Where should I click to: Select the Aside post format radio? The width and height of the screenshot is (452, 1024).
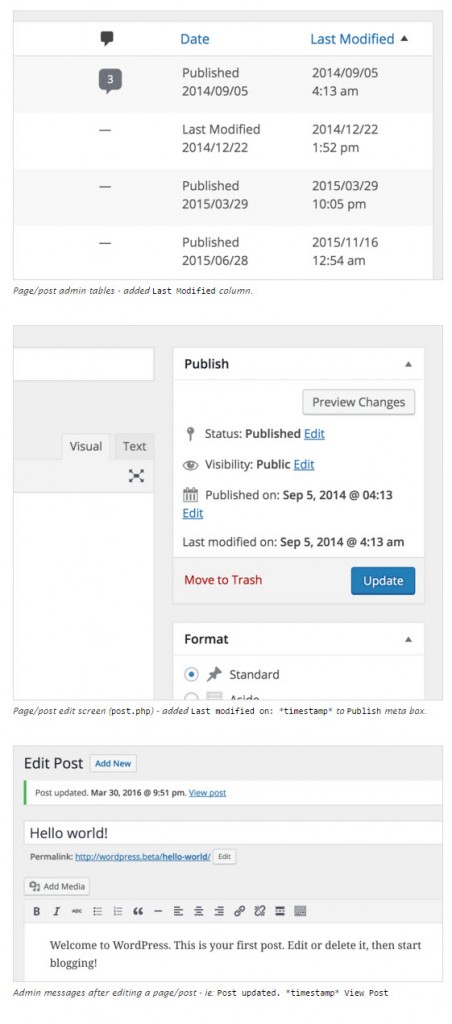coord(191,696)
